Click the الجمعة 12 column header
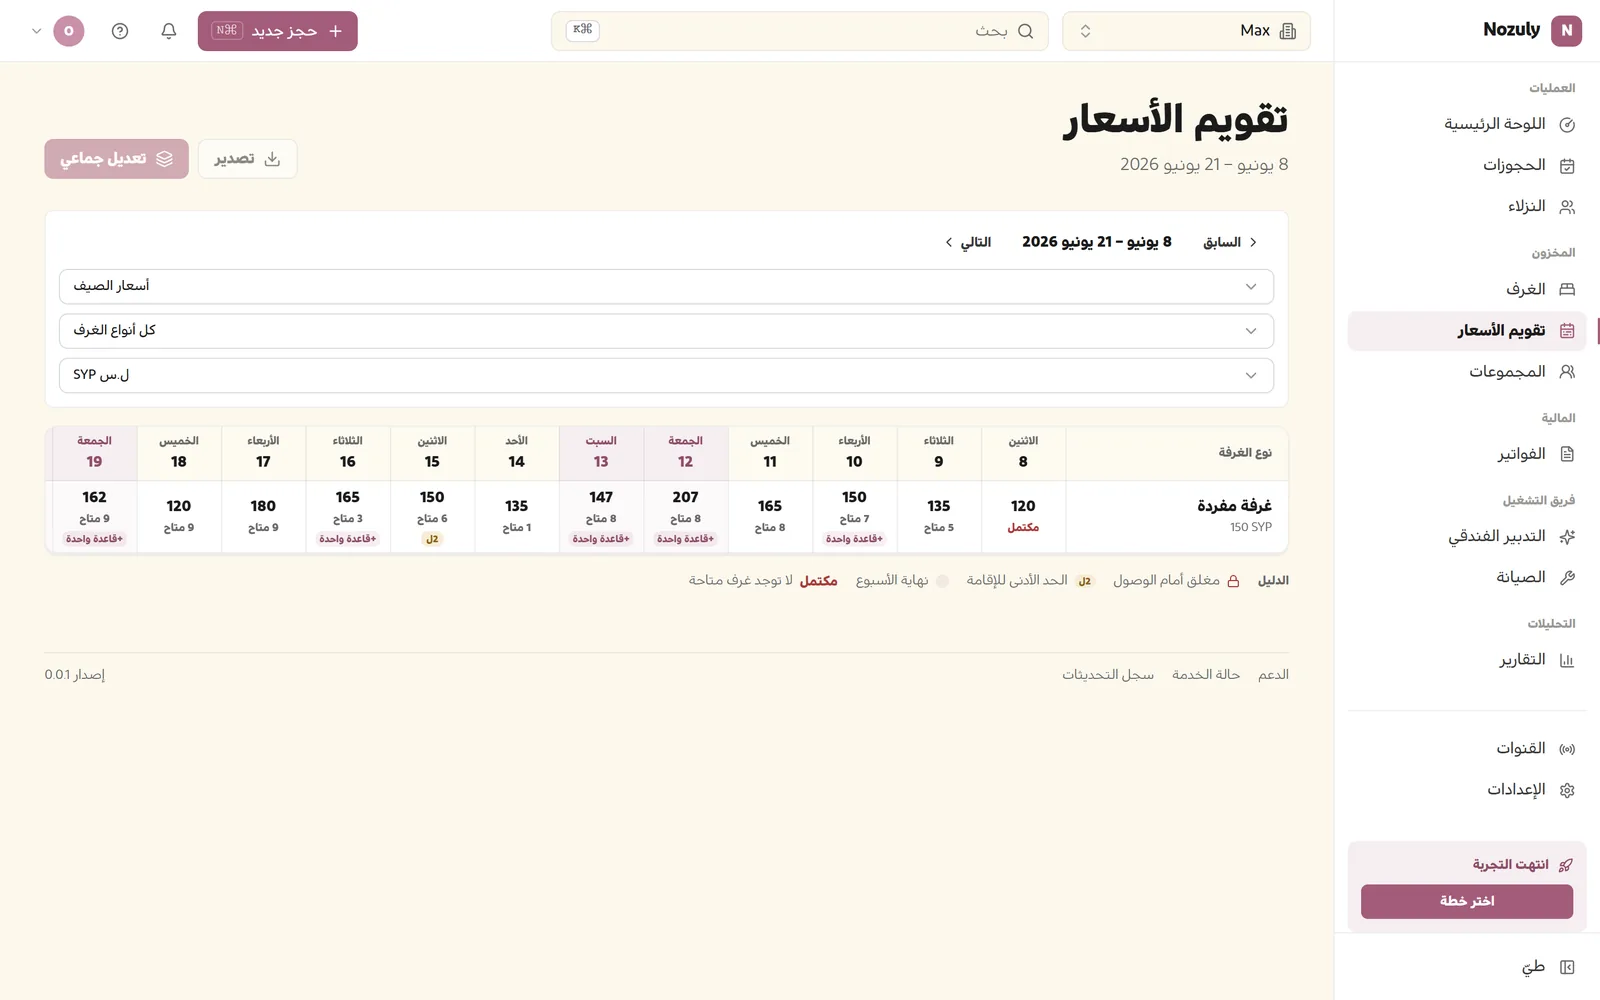 click(x=685, y=453)
